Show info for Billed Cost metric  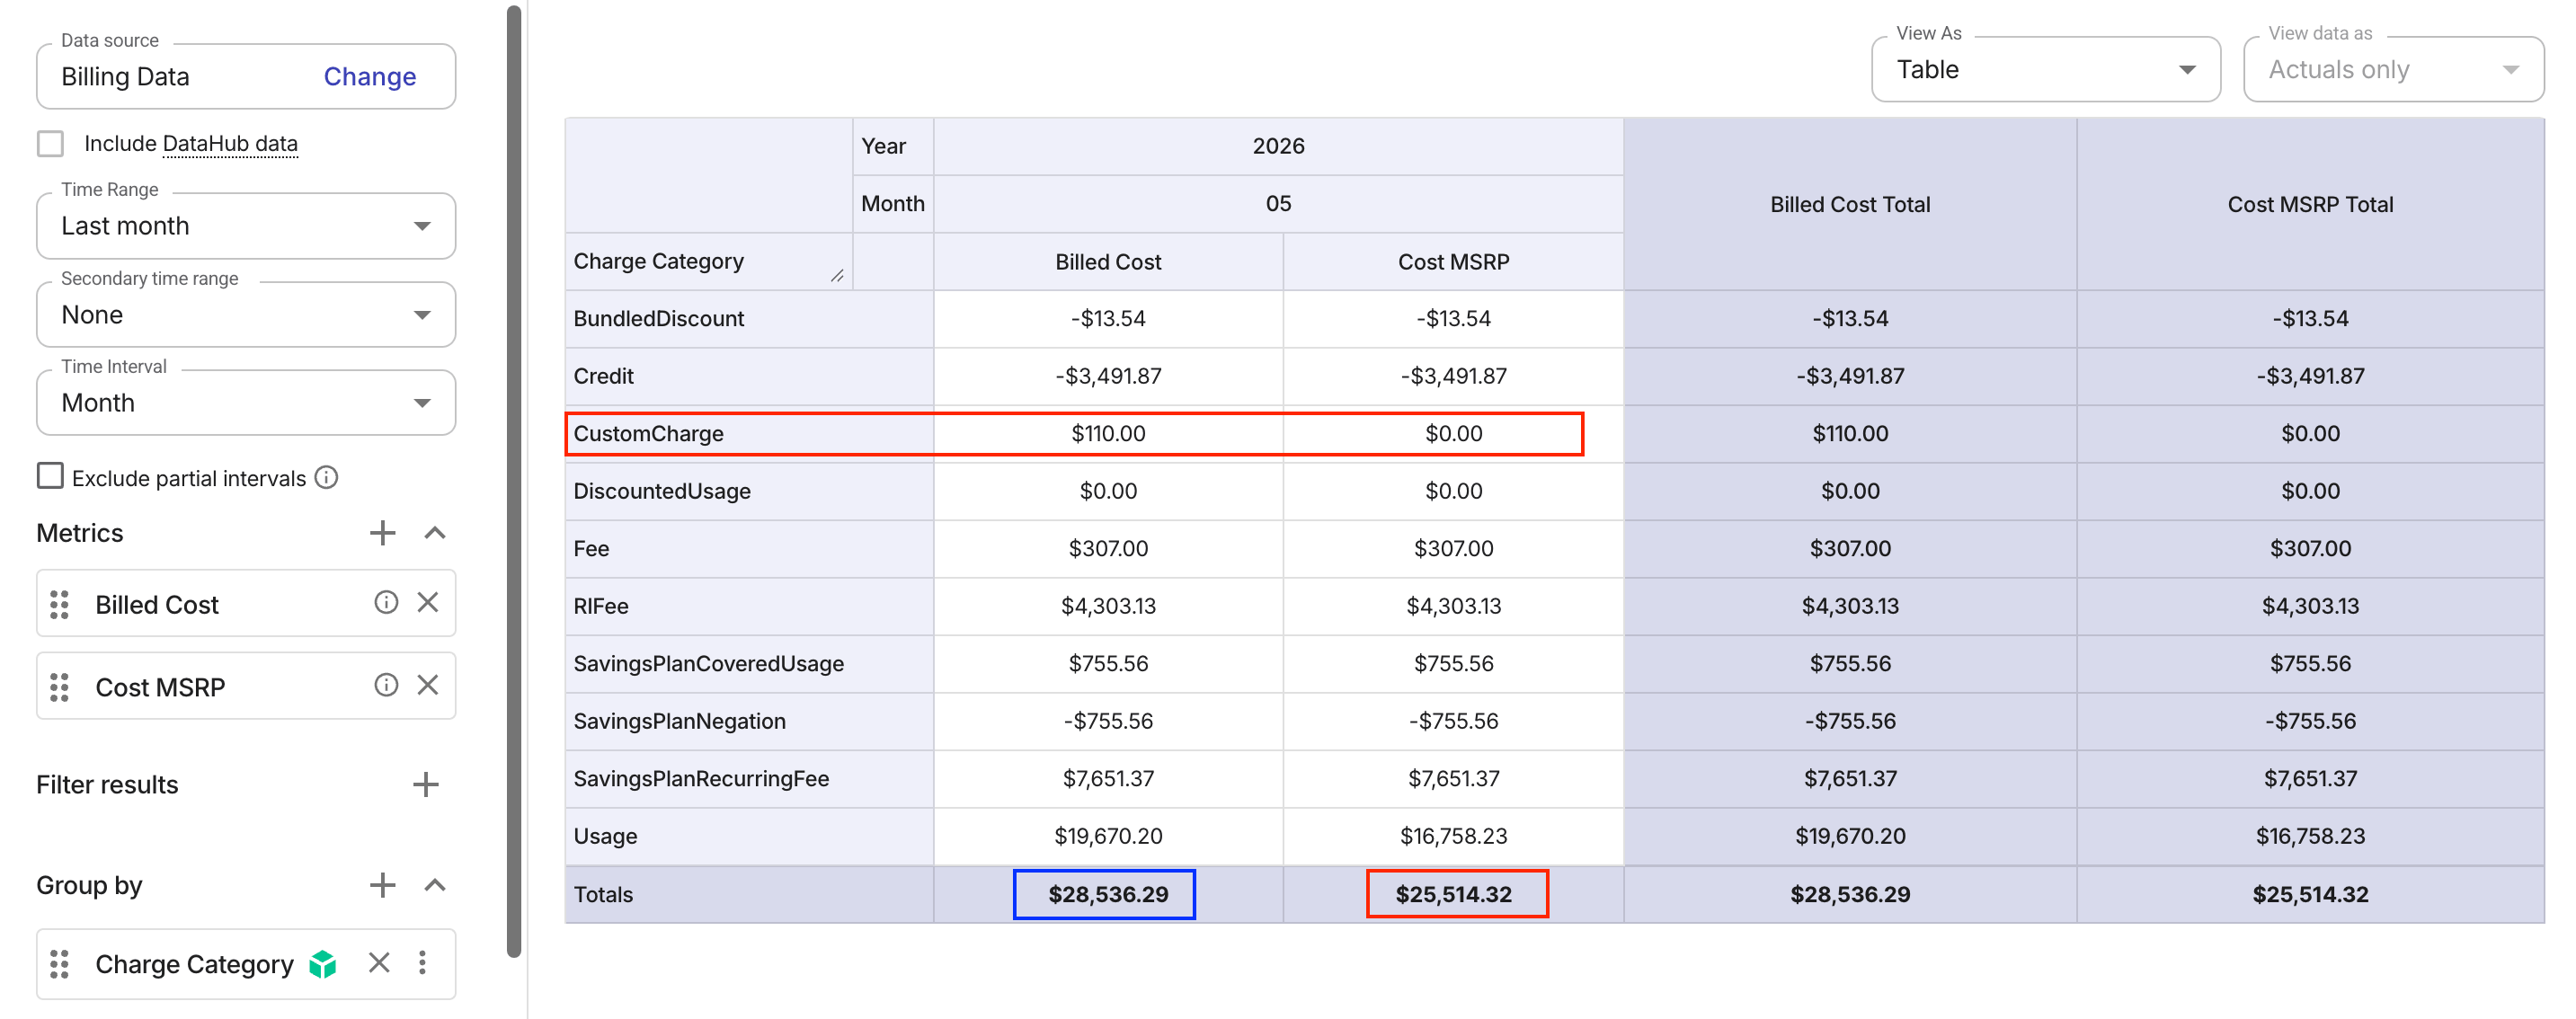386,602
